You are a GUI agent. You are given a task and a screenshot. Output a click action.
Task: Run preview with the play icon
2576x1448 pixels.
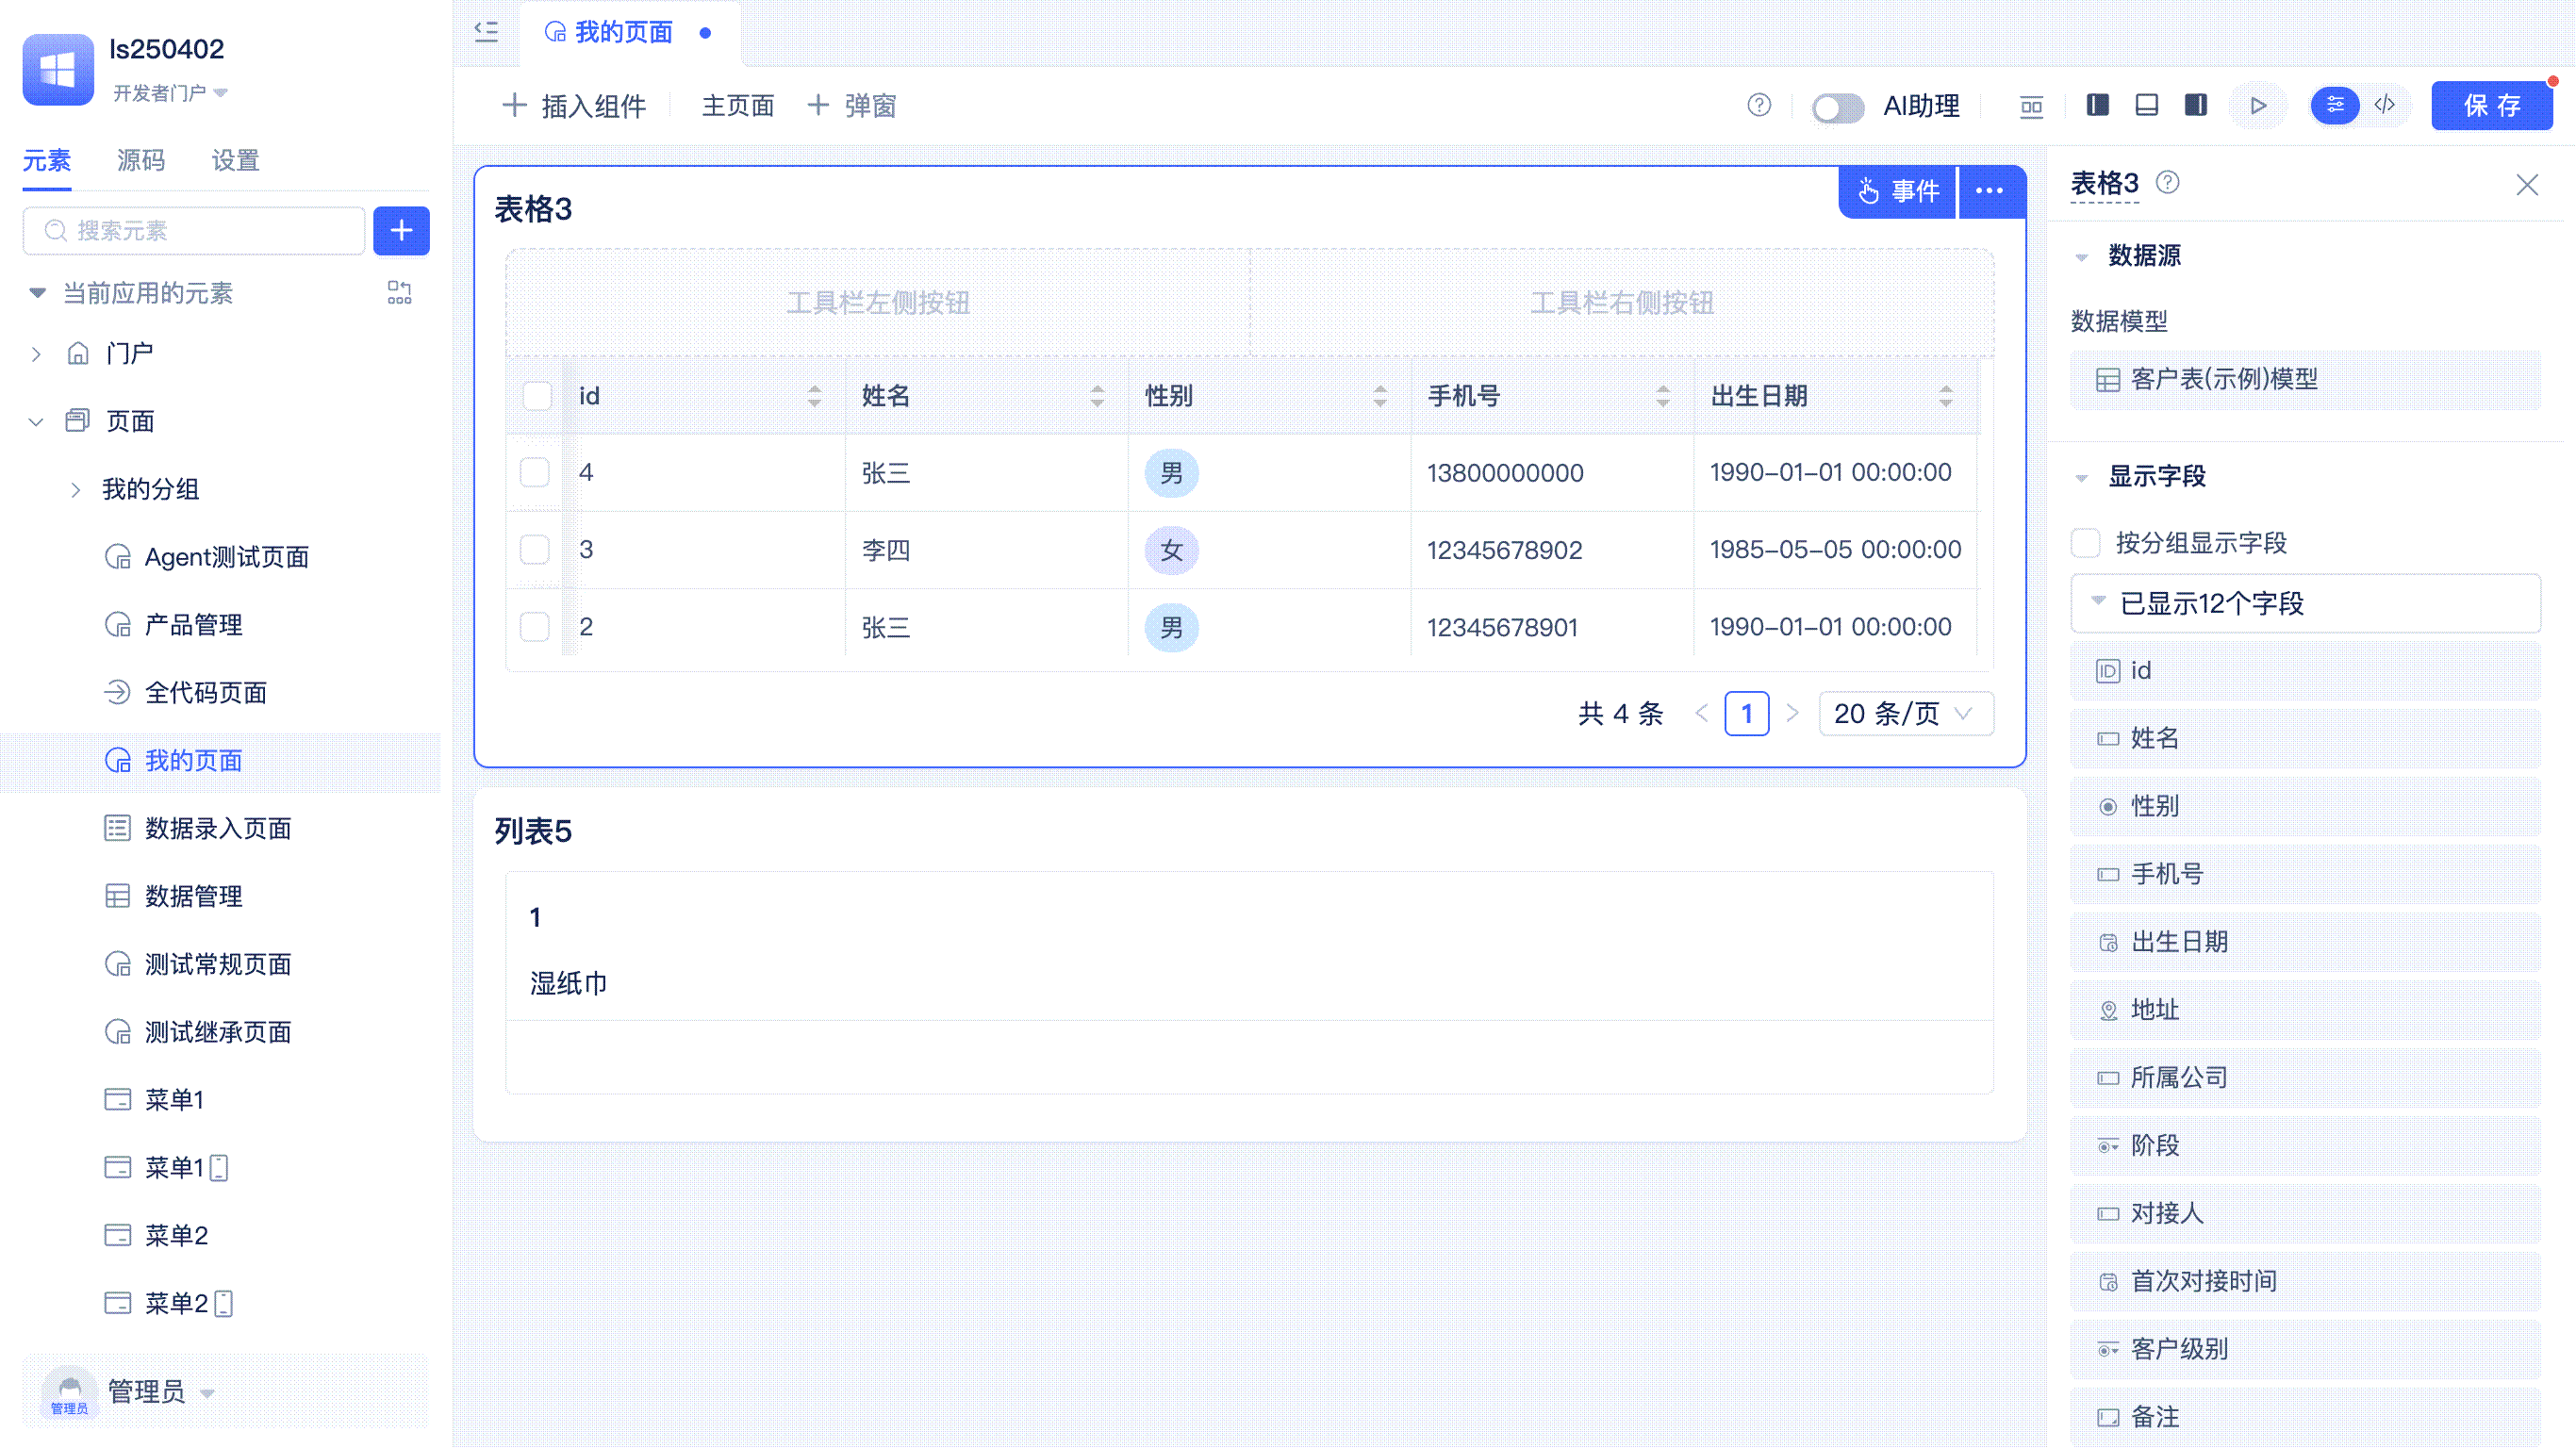2258,105
